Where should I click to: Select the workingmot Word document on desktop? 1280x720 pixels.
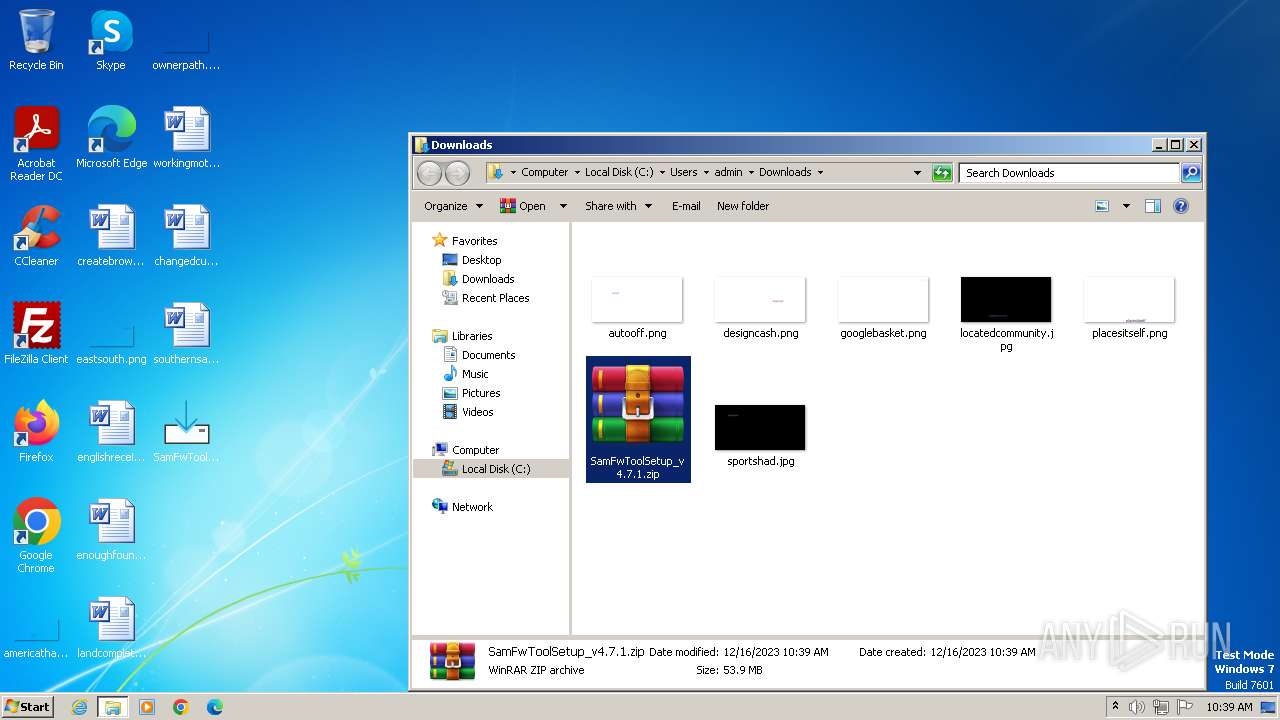(x=186, y=137)
